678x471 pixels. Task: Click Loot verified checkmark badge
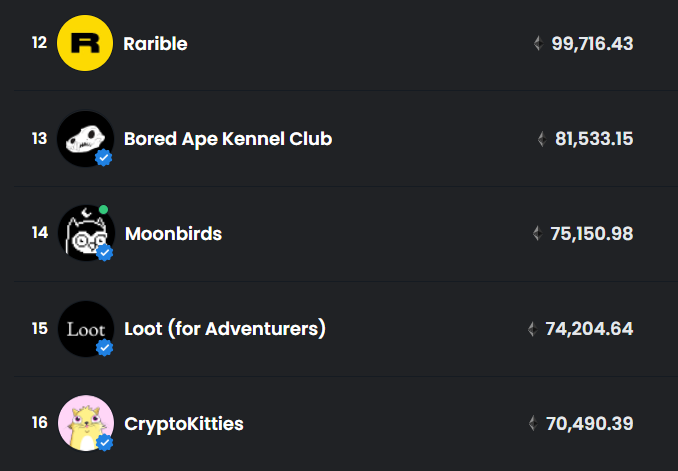pyautogui.click(x=105, y=348)
